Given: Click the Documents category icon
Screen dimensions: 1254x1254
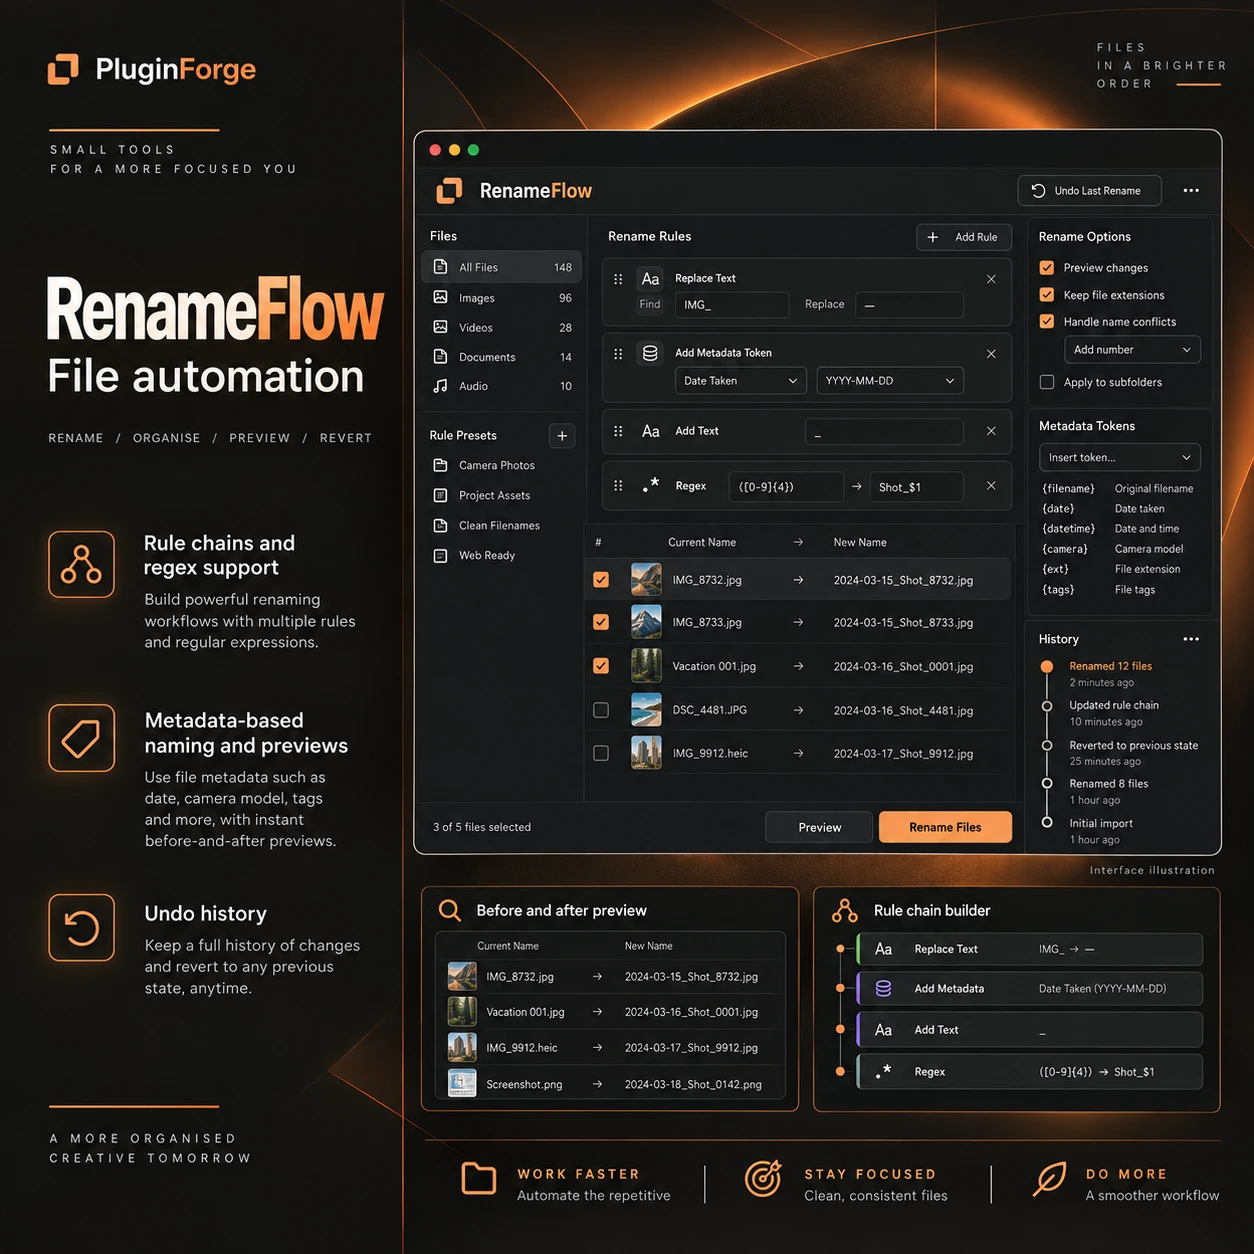Looking at the screenshot, I should pos(440,356).
